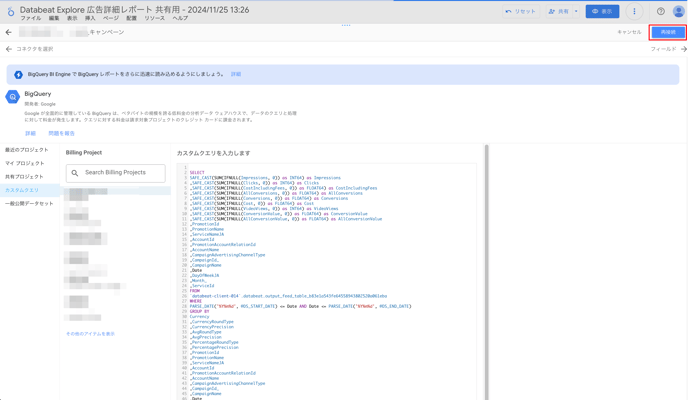Click キャンセル to discard changes
688x400 pixels.
629,32
